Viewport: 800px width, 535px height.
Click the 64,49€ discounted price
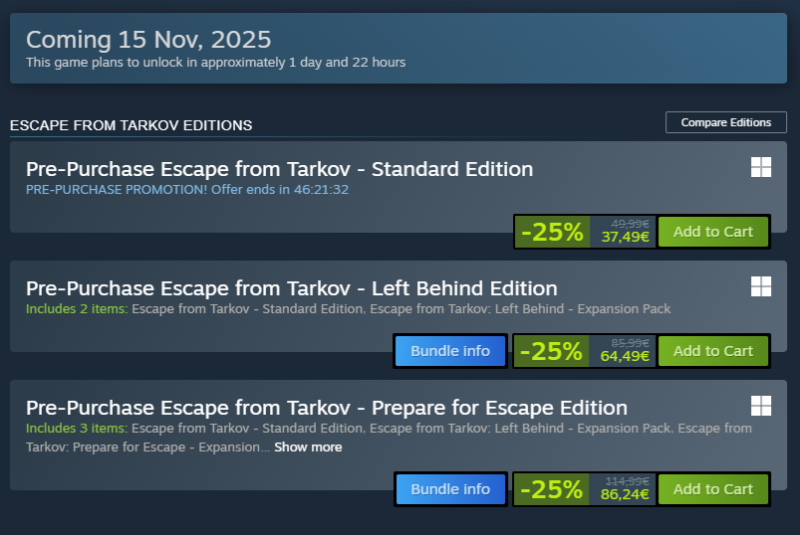click(625, 356)
